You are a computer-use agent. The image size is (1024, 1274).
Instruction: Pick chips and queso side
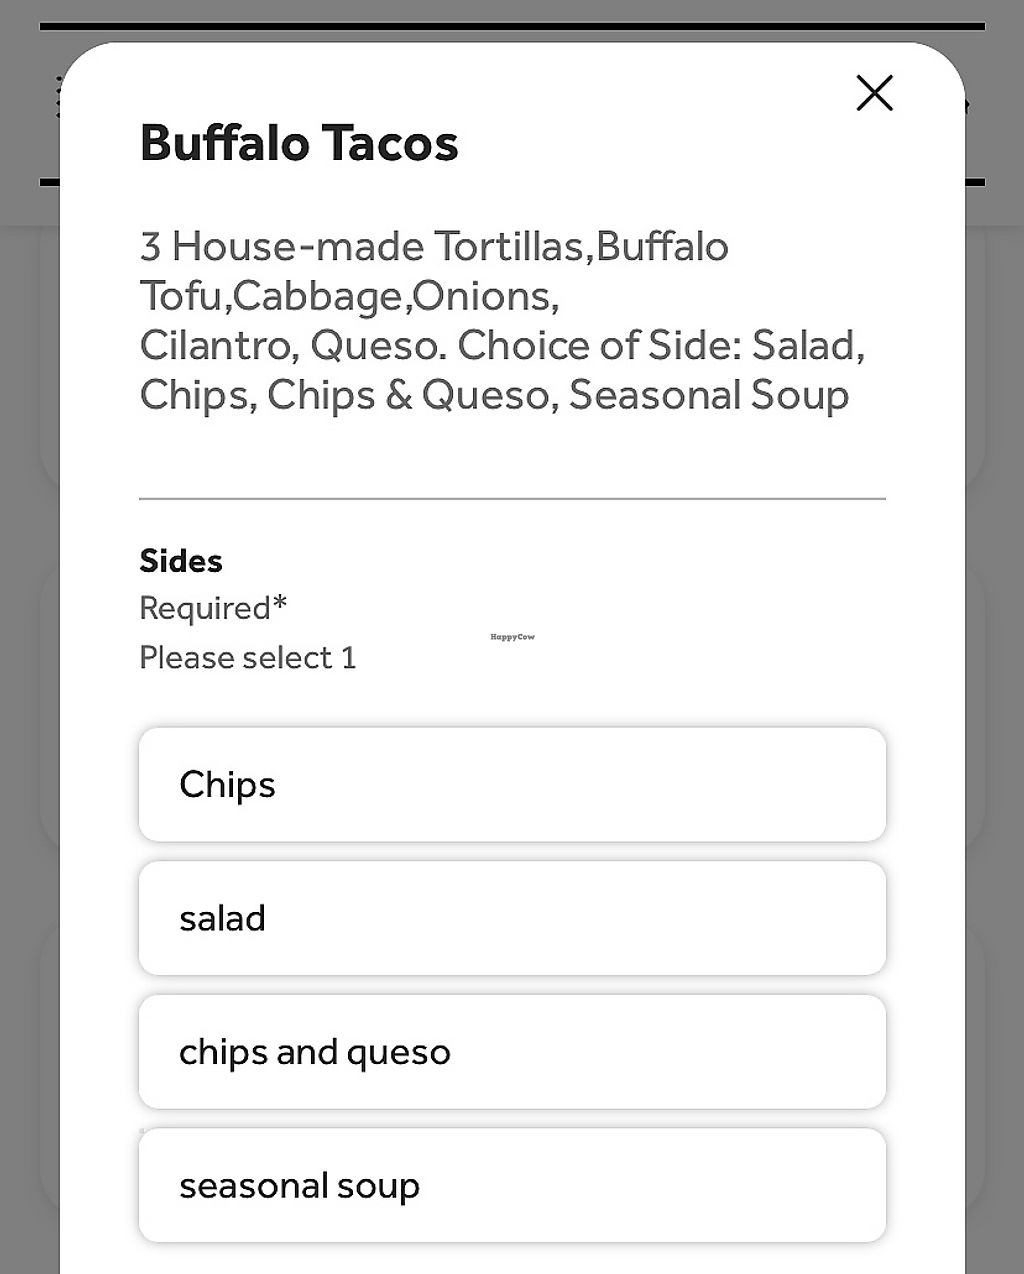pos(512,1052)
